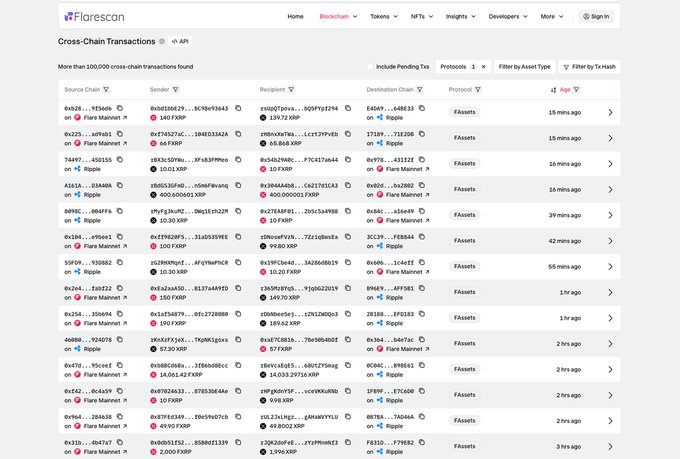The height and width of the screenshot is (459, 680).
Task: Open Flare Mainnet link under 0x978...431f2f
Action: 408,169
